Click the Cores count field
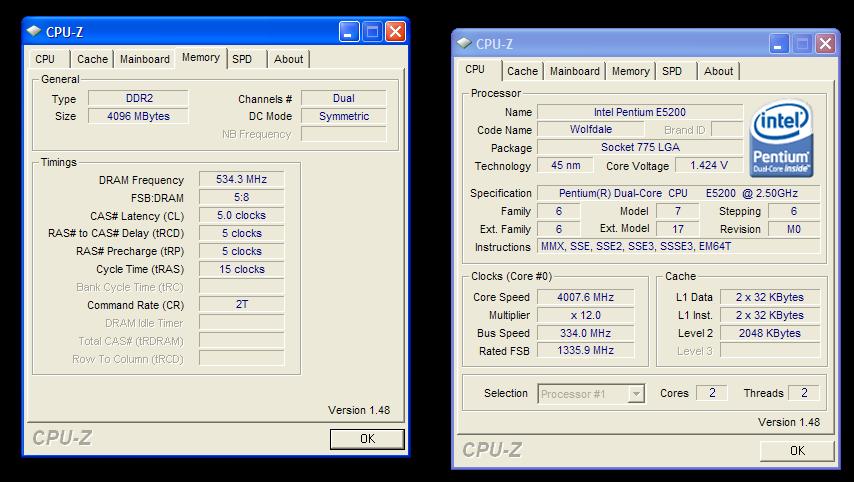 point(712,393)
